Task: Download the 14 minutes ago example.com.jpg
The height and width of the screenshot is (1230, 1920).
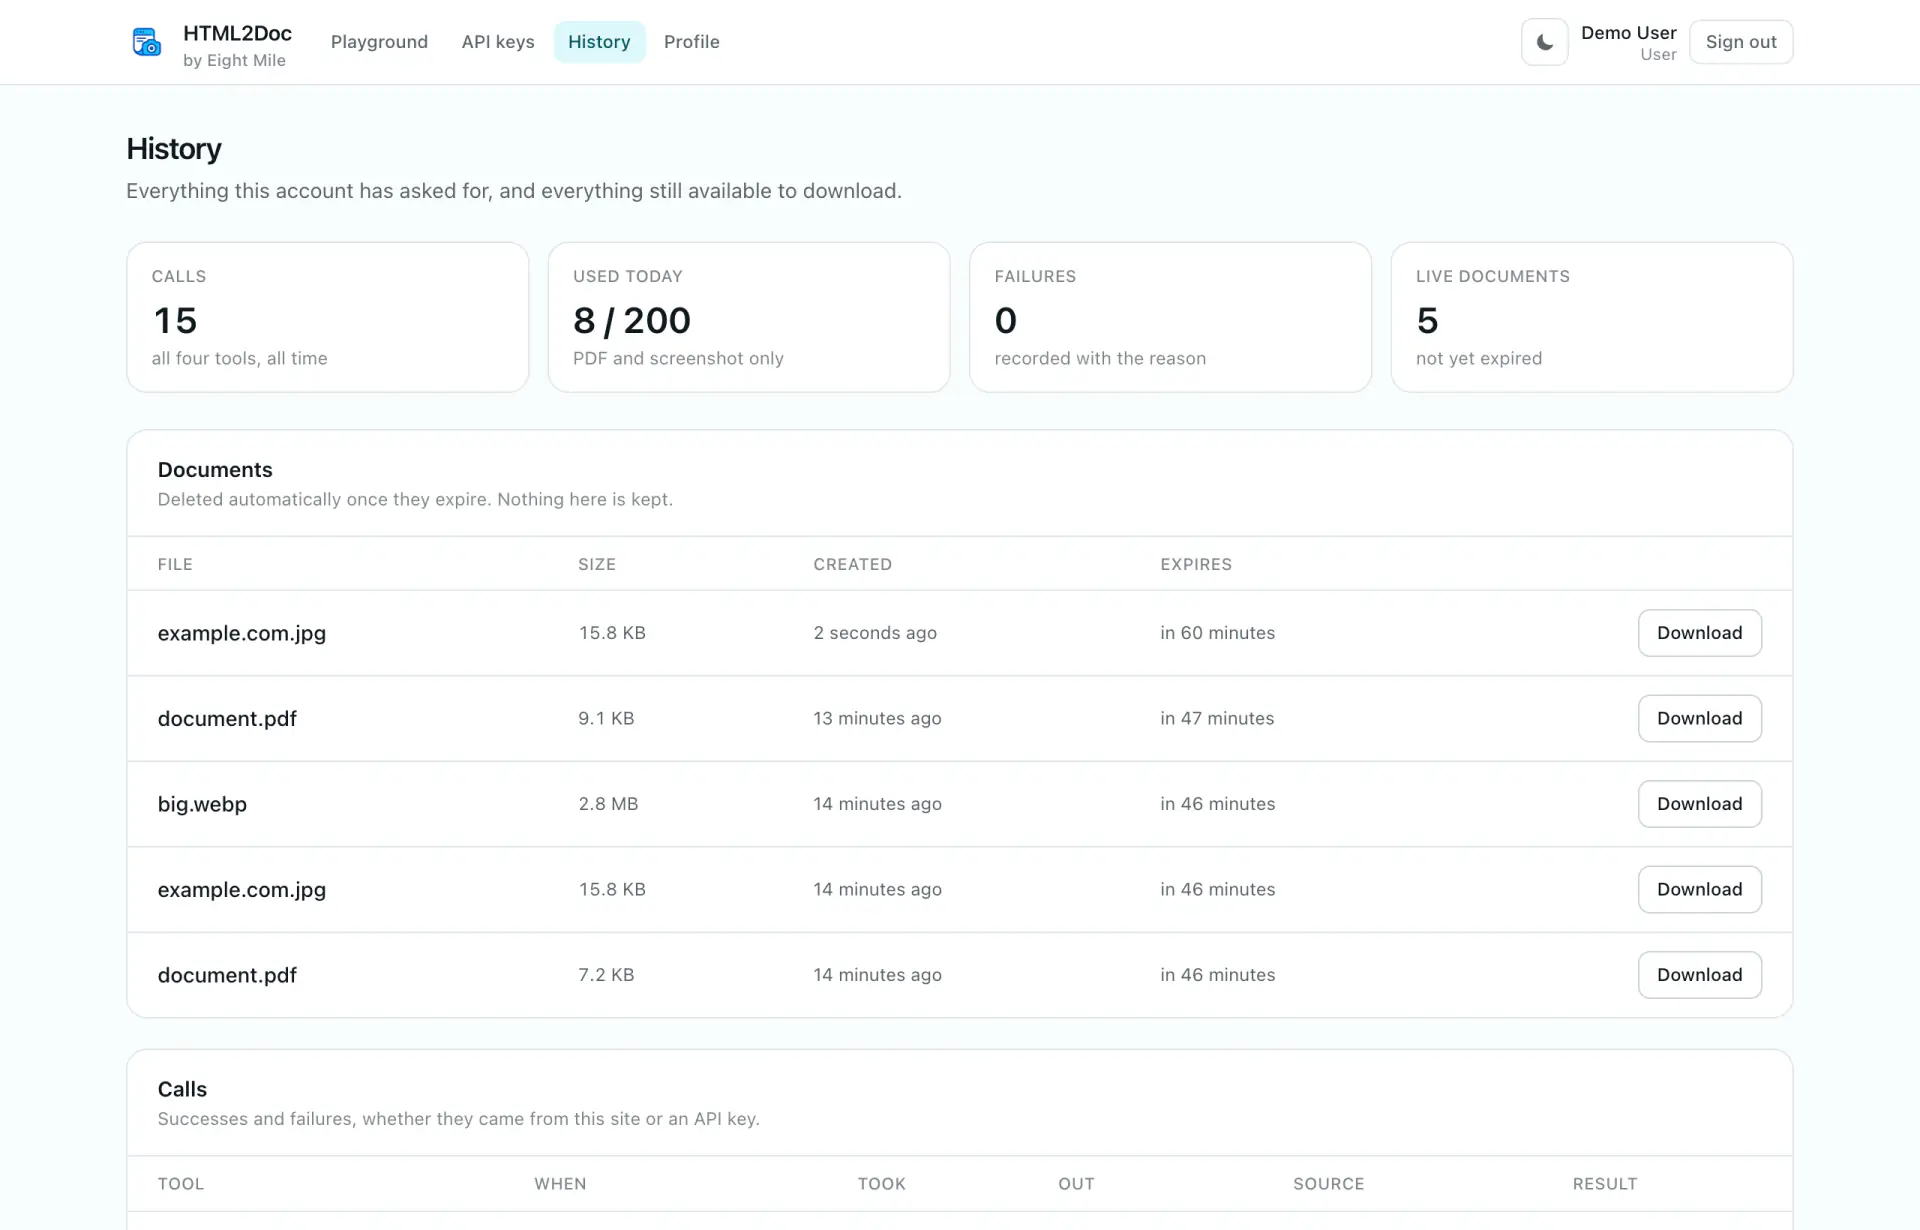Action: (x=1699, y=889)
